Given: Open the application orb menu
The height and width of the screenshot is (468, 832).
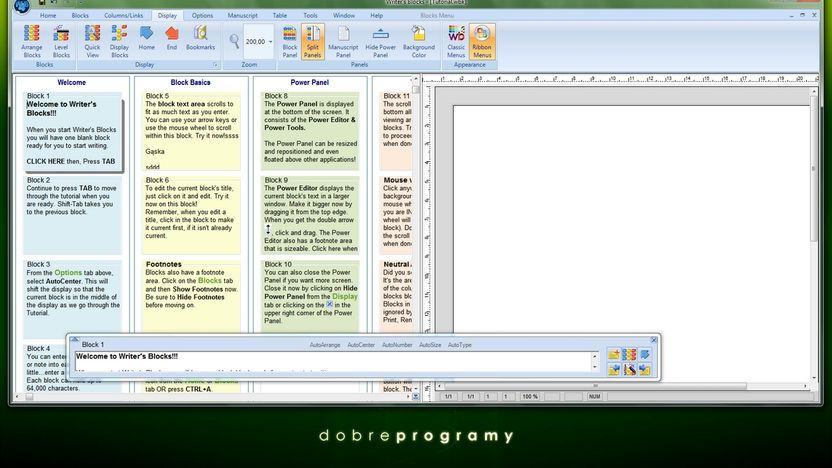Looking at the screenshot, I should tap(22, 6).
